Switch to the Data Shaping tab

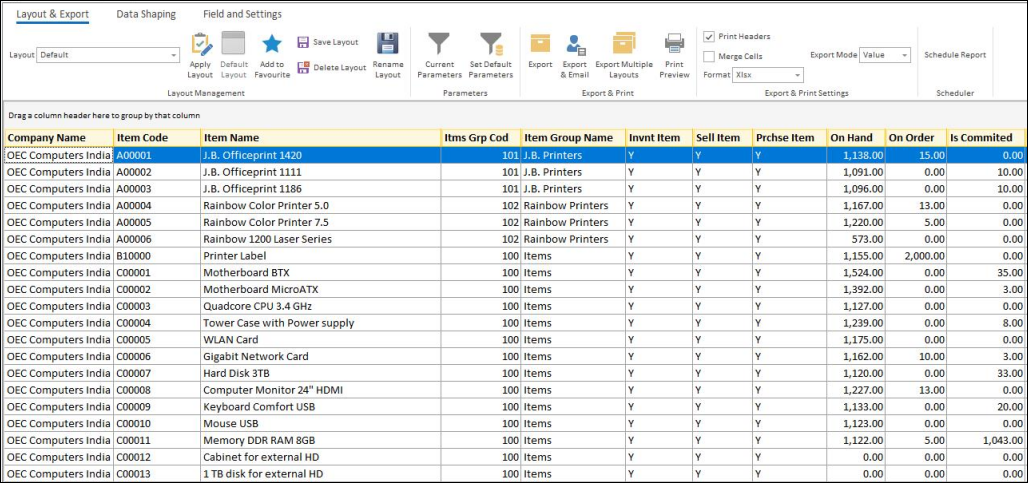pyautogui.click(x=146, y=14)
